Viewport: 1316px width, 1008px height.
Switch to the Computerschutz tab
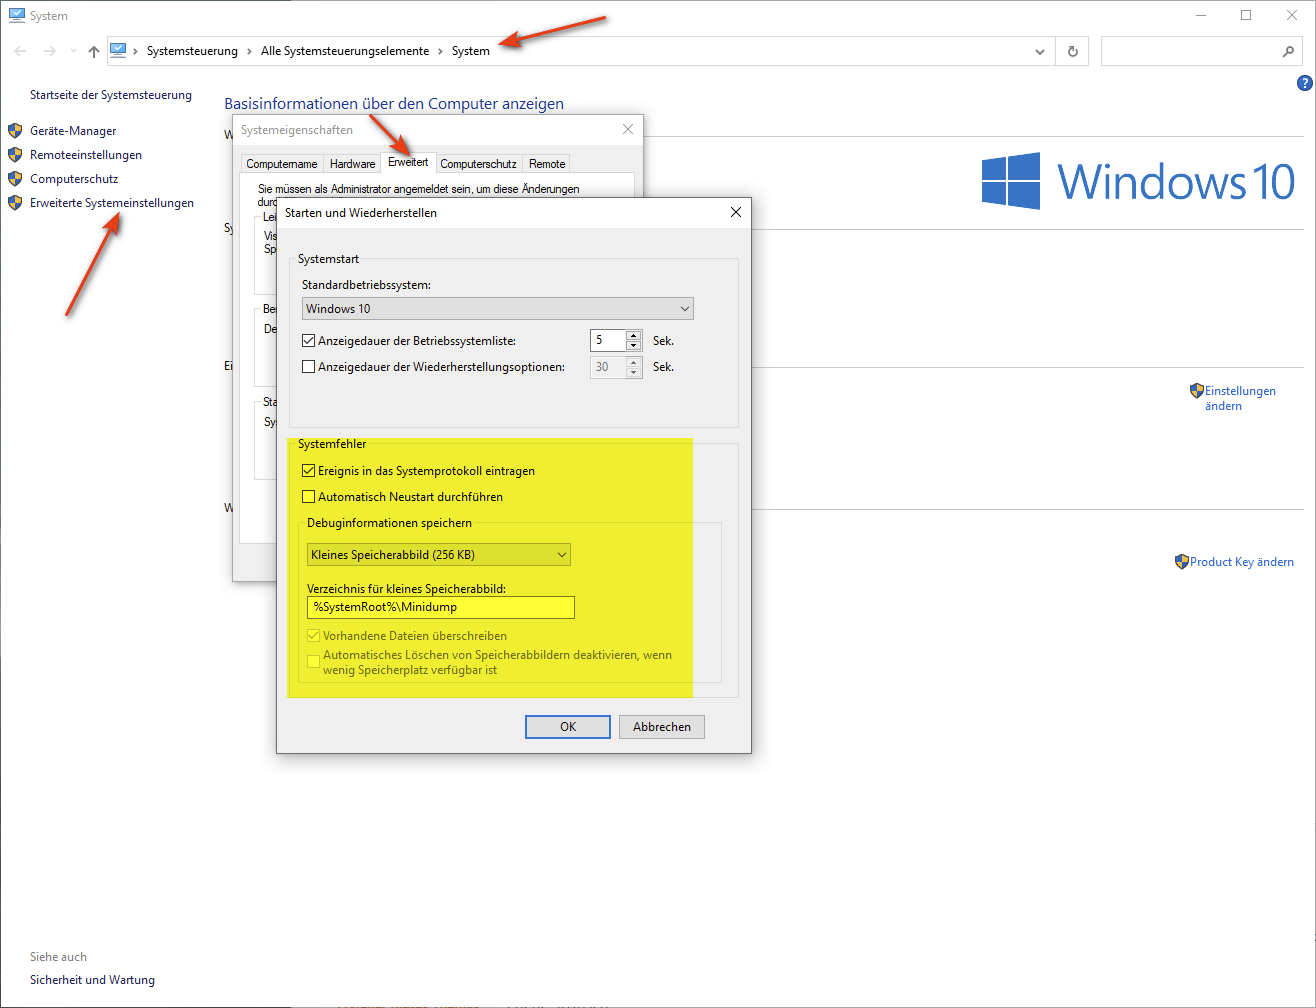(x=478, y=164)
